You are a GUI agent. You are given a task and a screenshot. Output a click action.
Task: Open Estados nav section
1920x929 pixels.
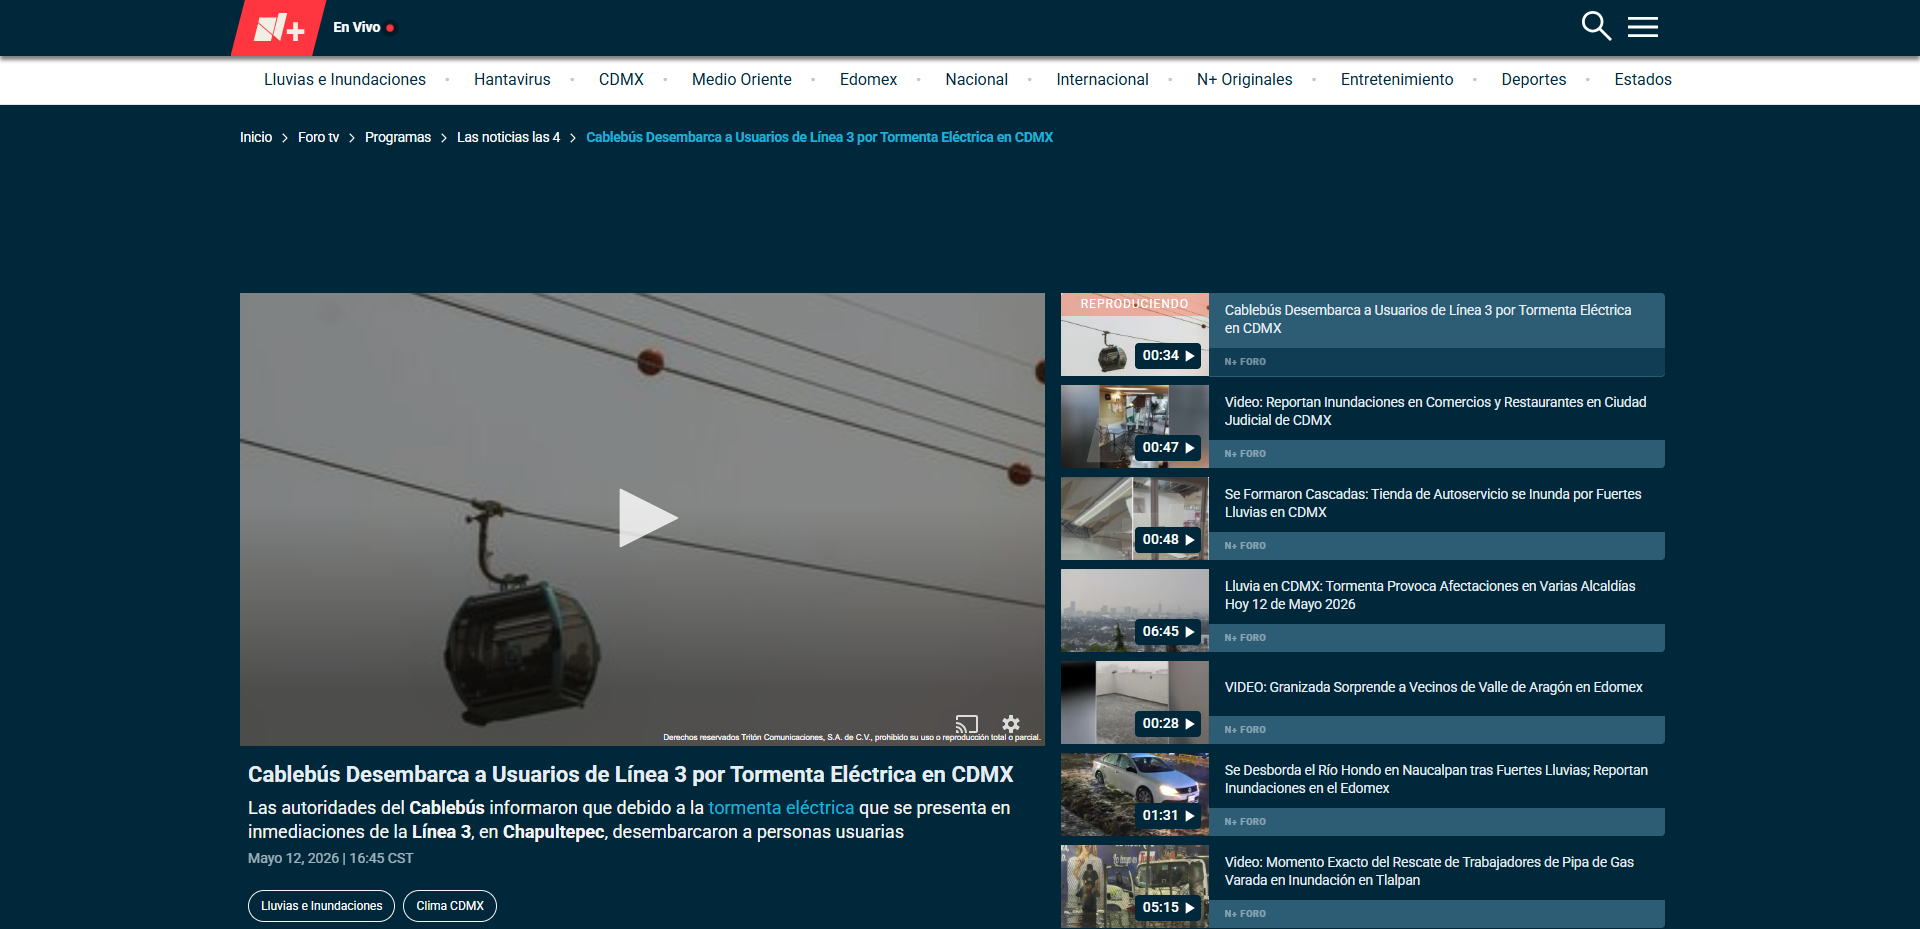coord(1643,80)
